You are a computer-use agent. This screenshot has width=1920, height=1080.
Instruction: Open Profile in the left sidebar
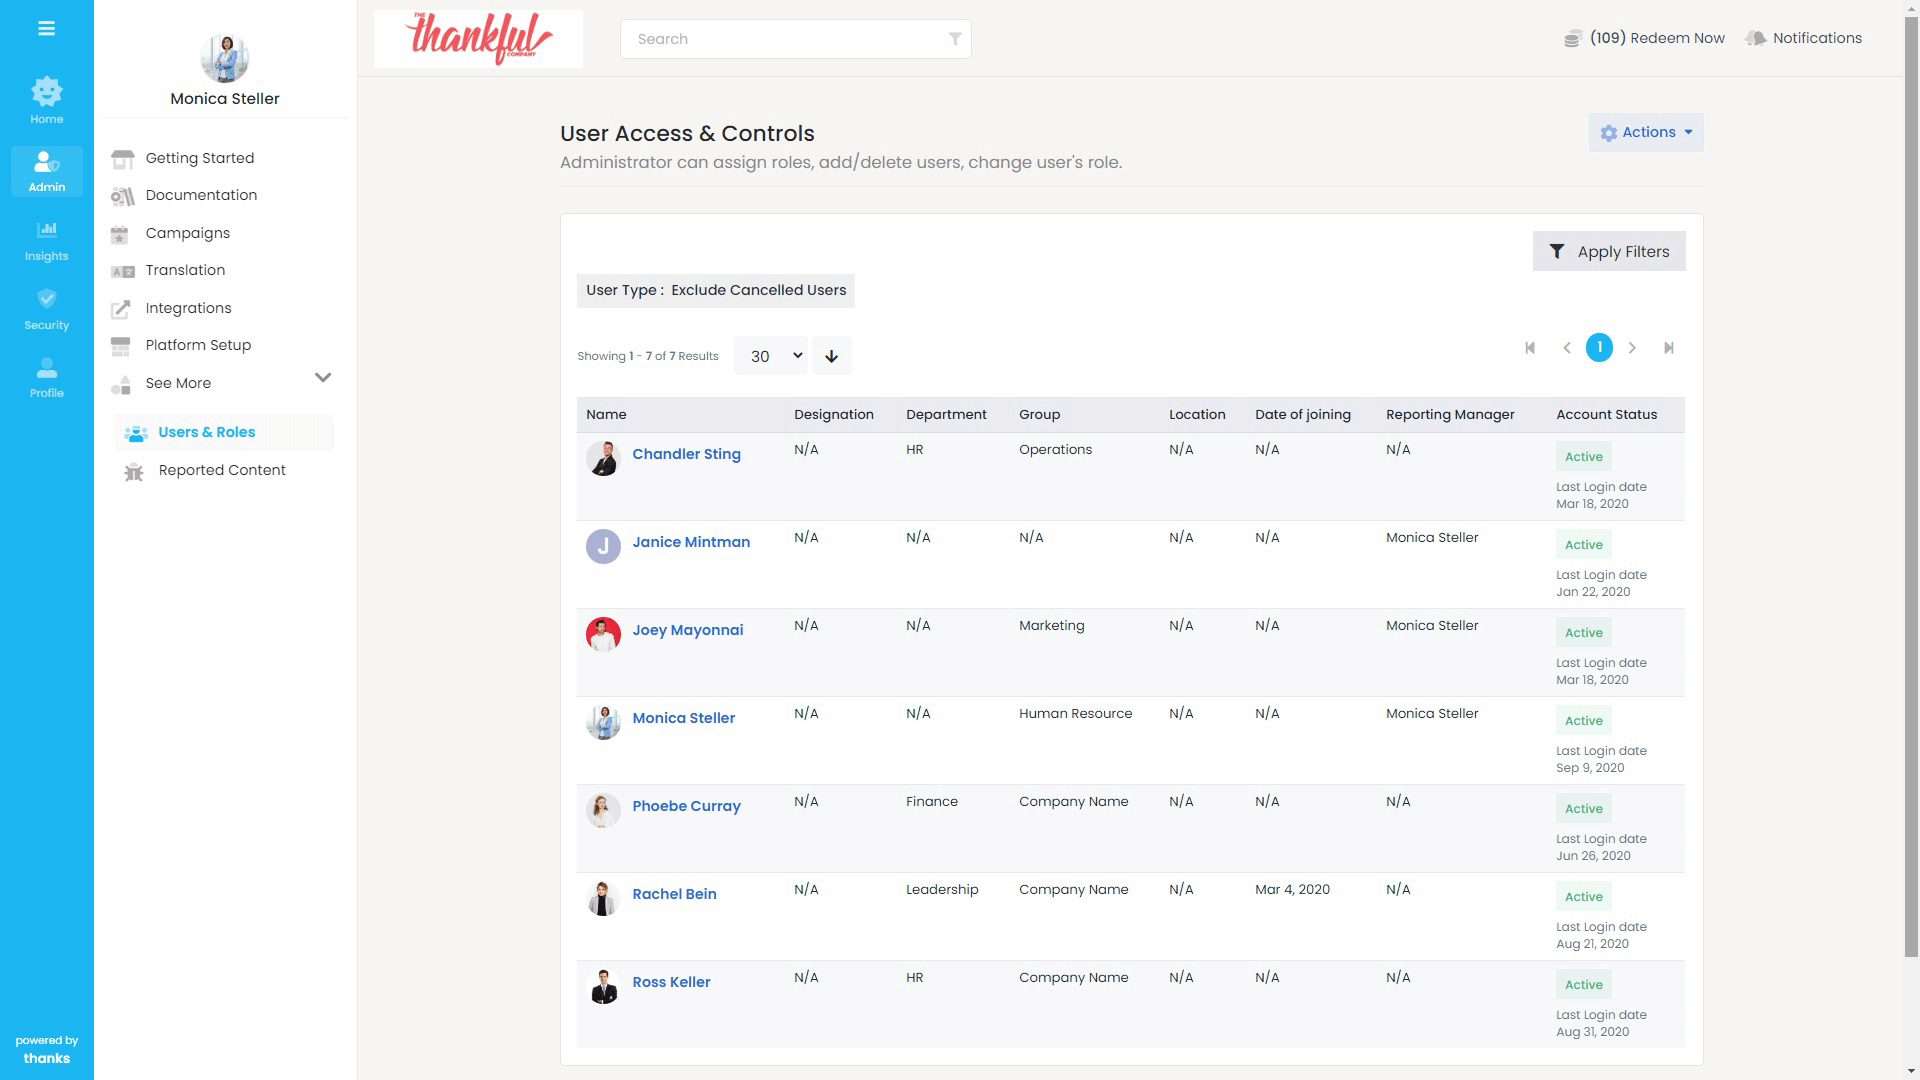click(46, 377)
